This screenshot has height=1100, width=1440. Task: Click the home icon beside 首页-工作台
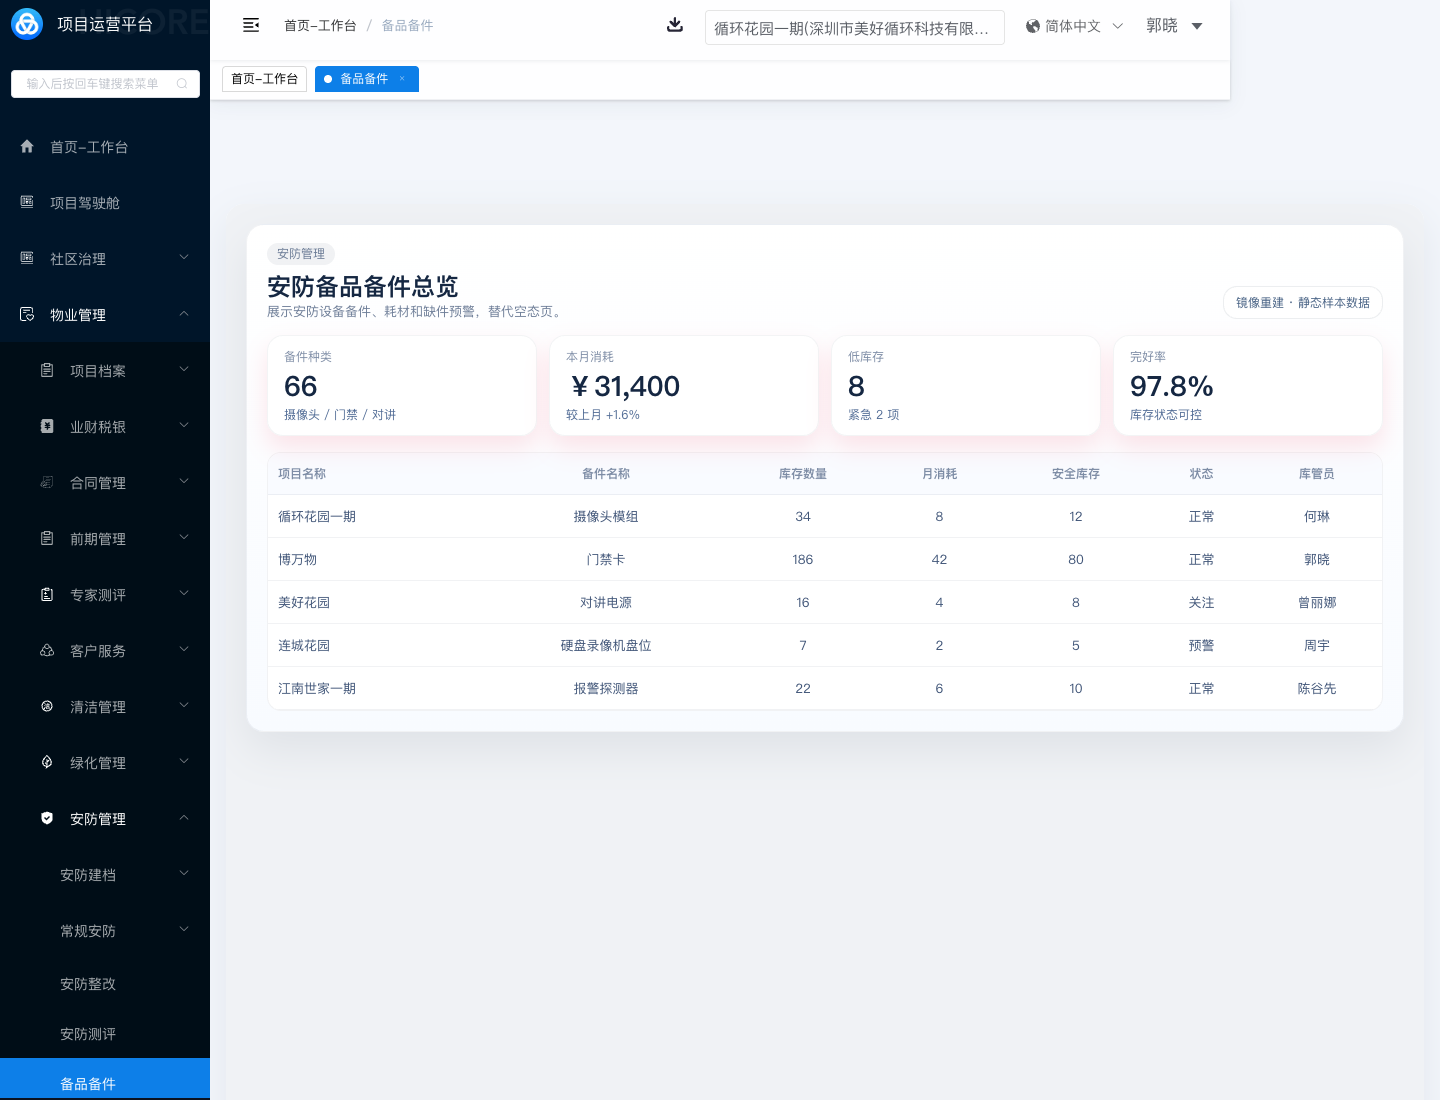click(x=27, y=147)
